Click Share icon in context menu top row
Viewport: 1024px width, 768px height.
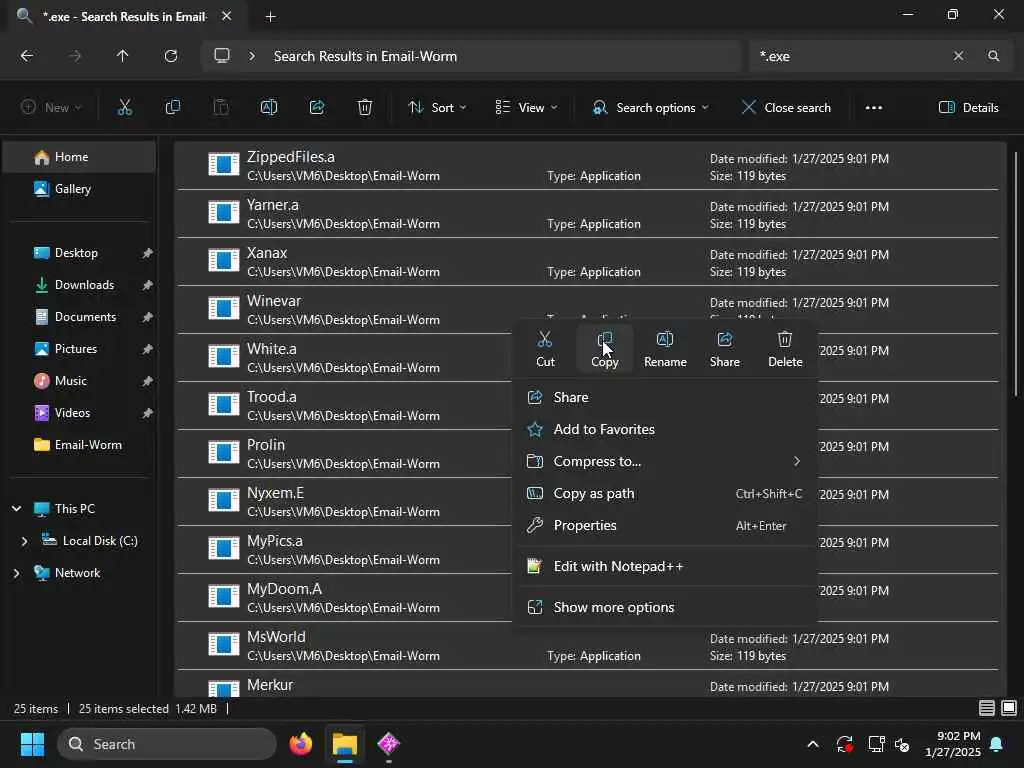point(725,349)
